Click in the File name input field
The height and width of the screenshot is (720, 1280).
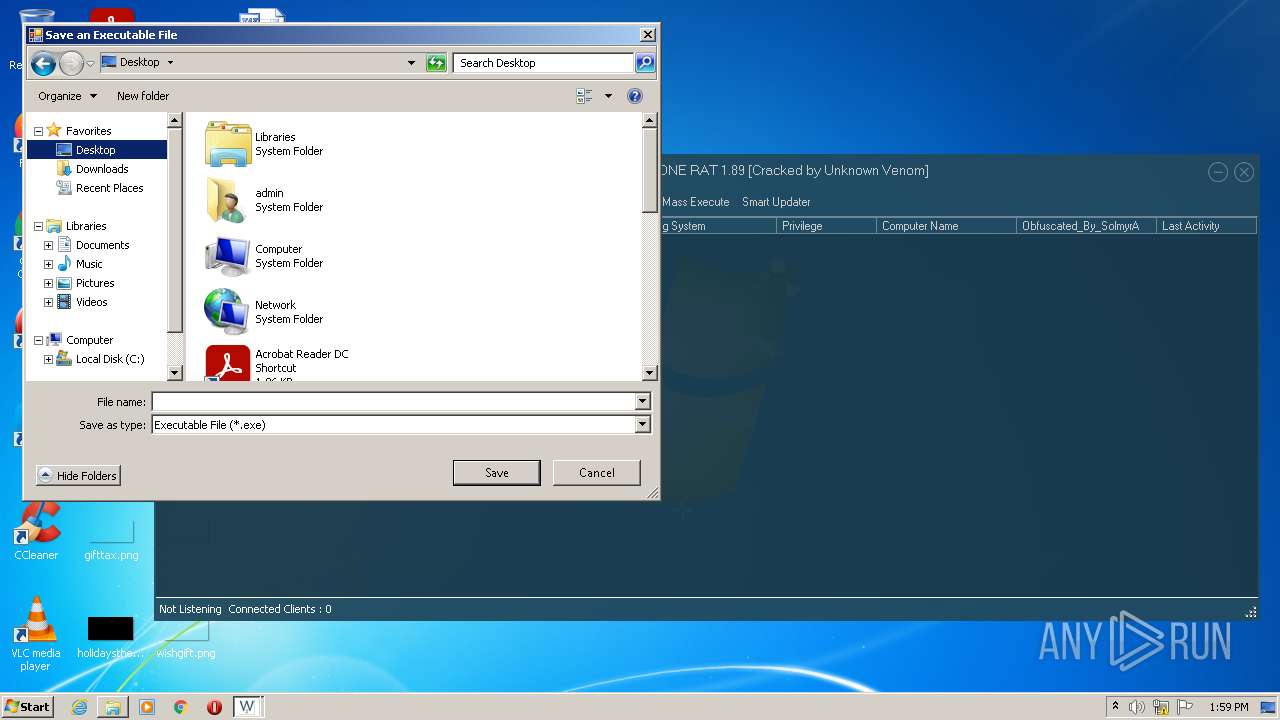point(393,402)
